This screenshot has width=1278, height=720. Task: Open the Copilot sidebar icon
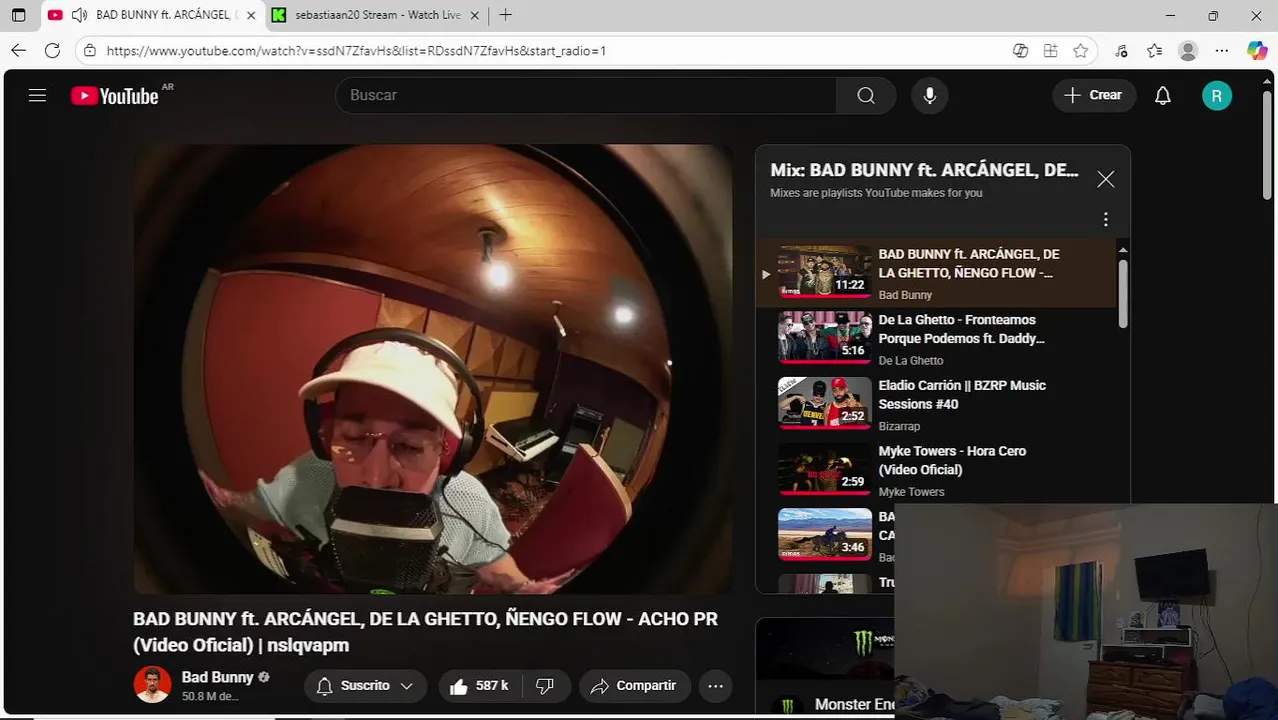(1257, 51)
